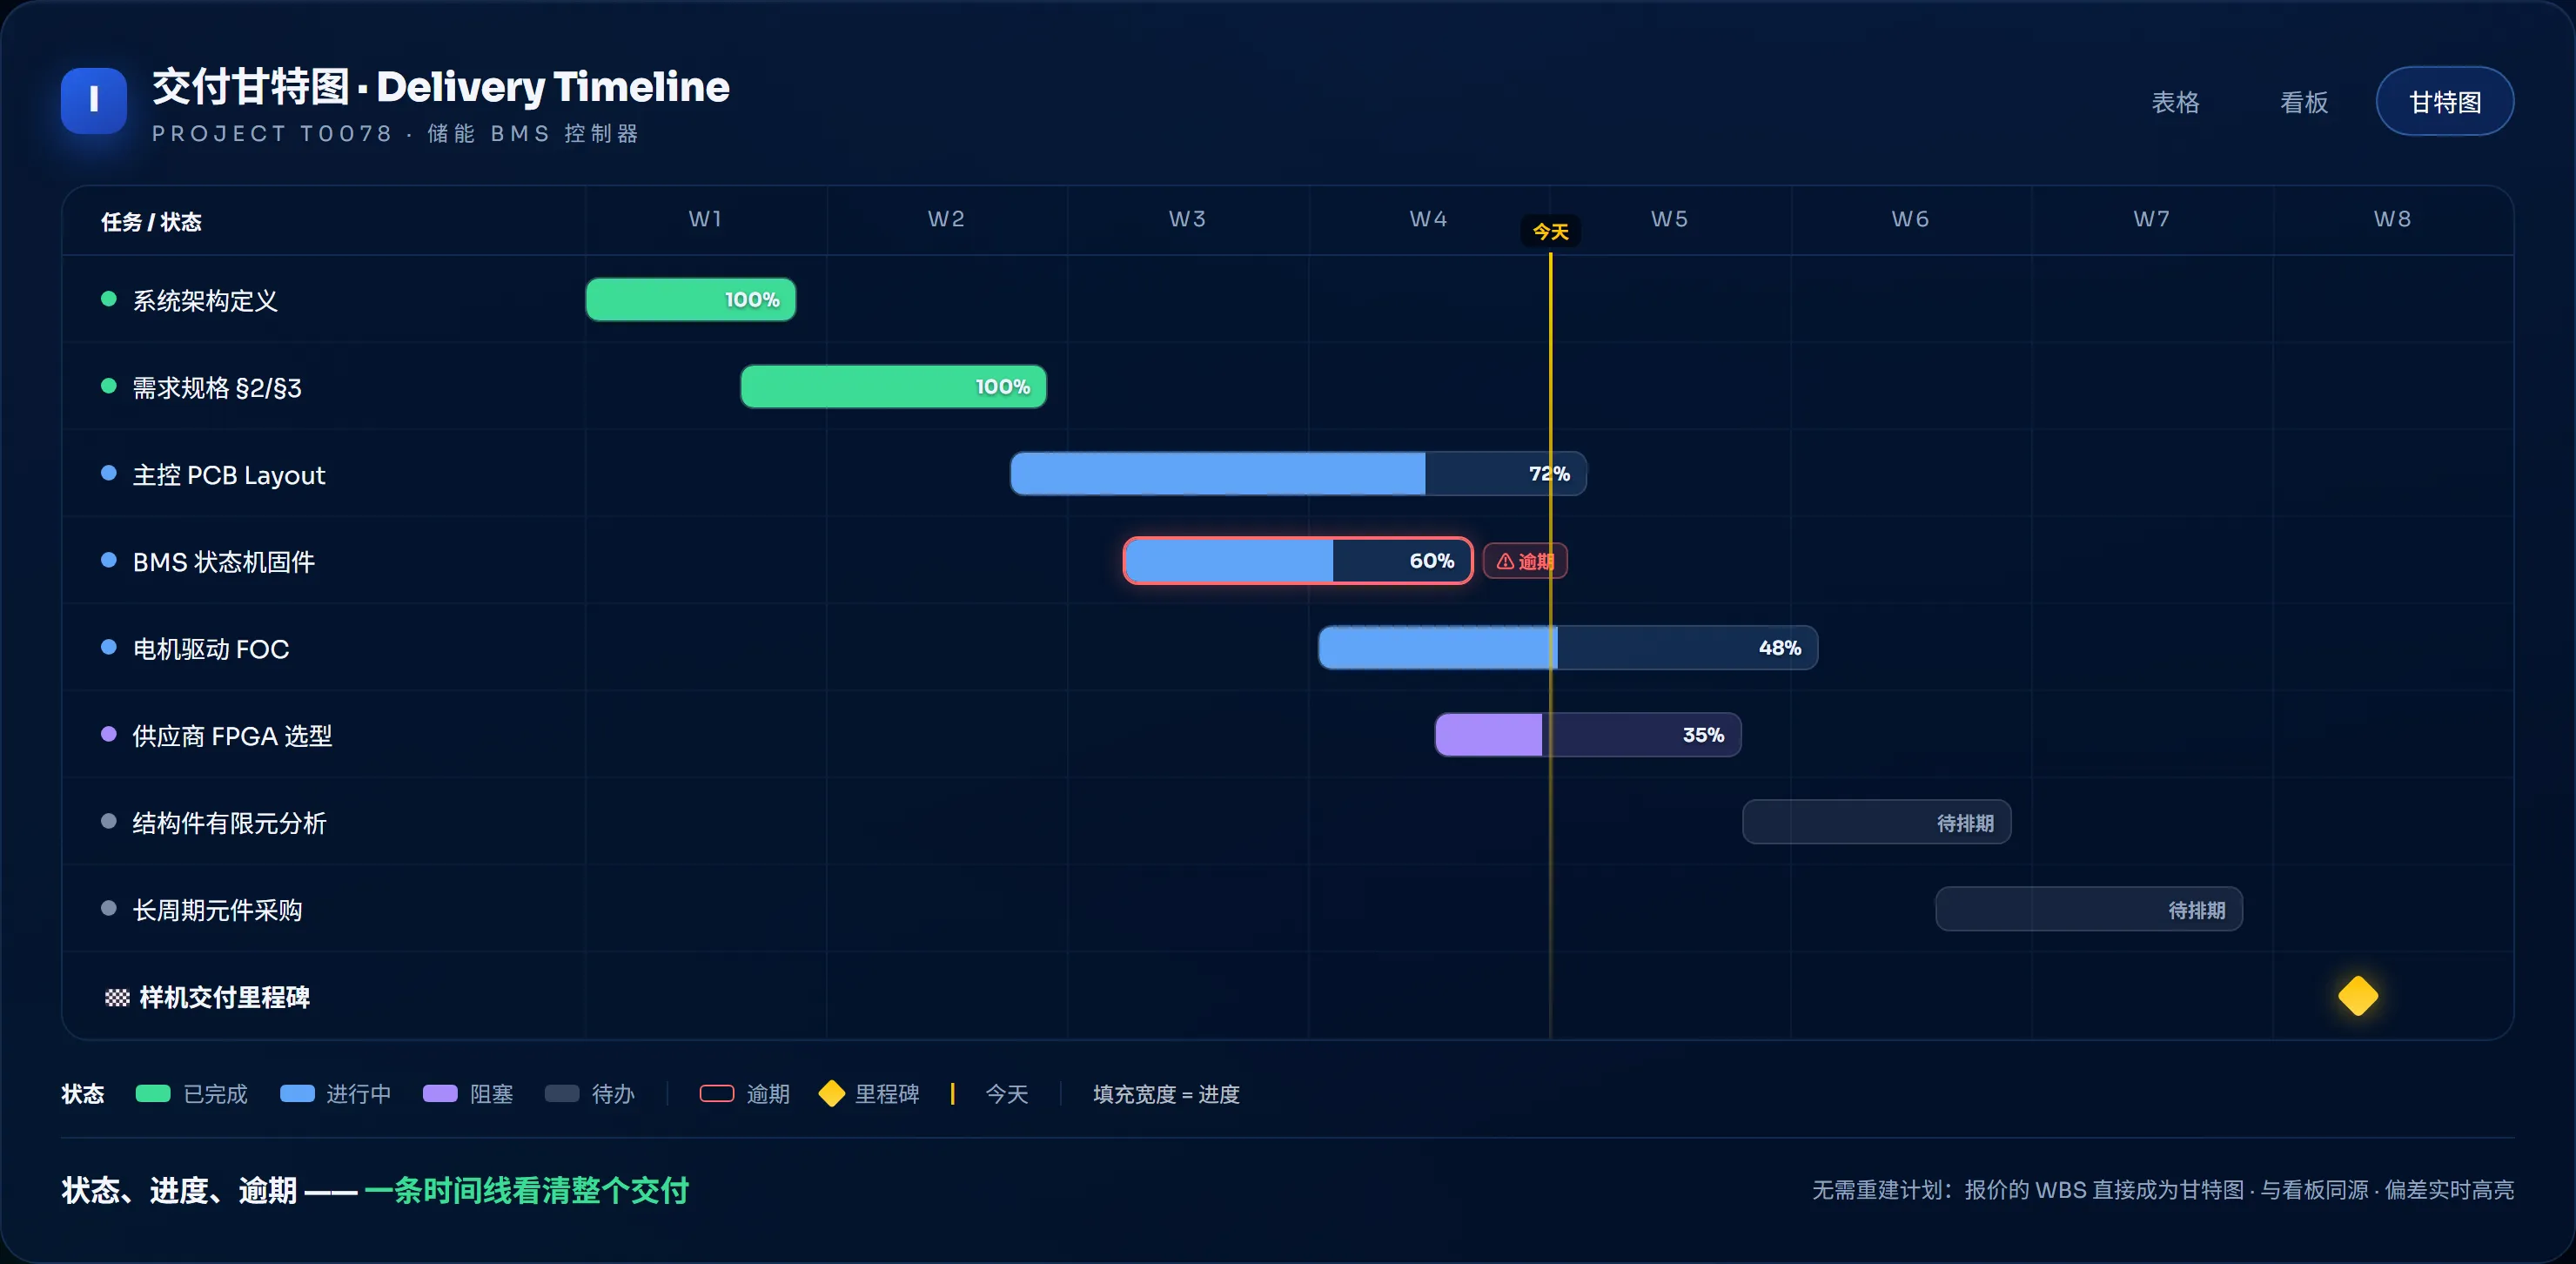
Task: Click the 阻塞 purple legend swatch
Action: (x=440, y=1094)
